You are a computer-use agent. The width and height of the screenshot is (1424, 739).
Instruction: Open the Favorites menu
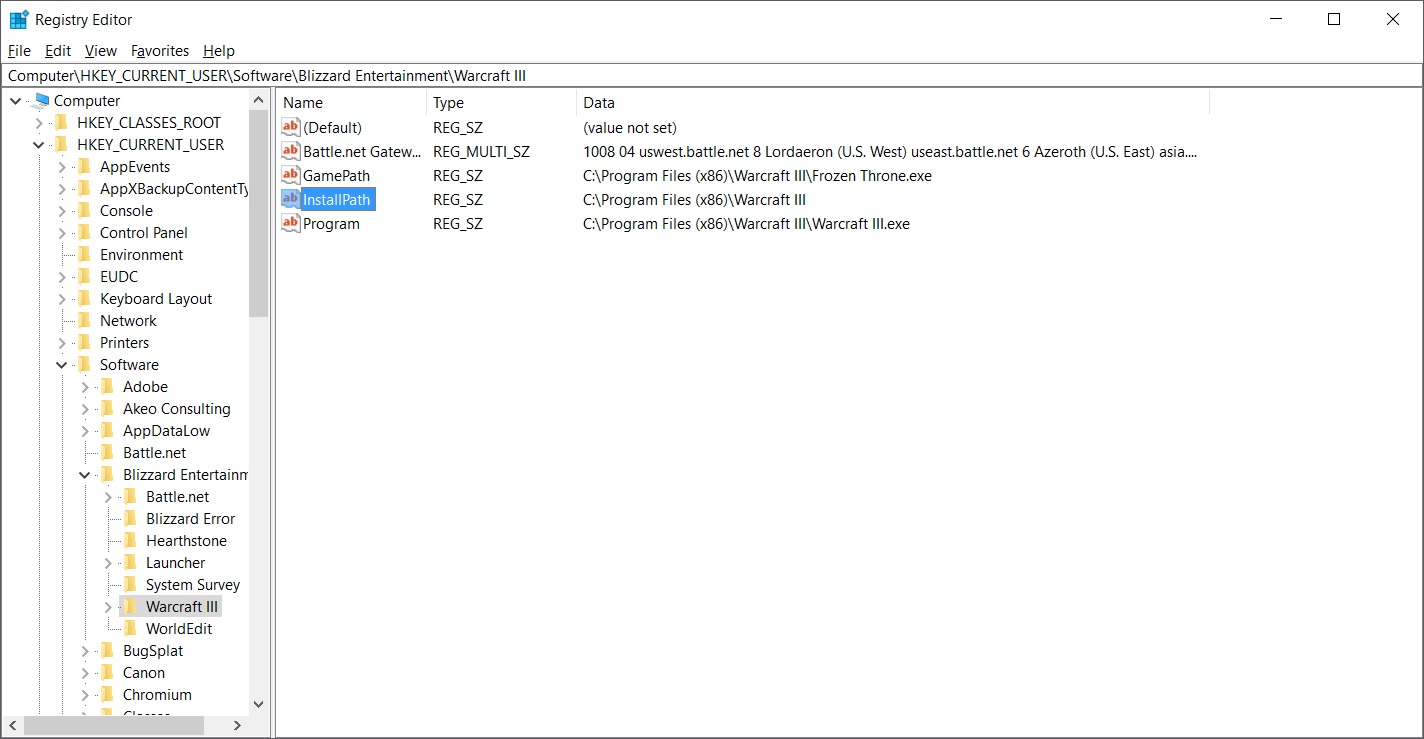coord(160,50)
